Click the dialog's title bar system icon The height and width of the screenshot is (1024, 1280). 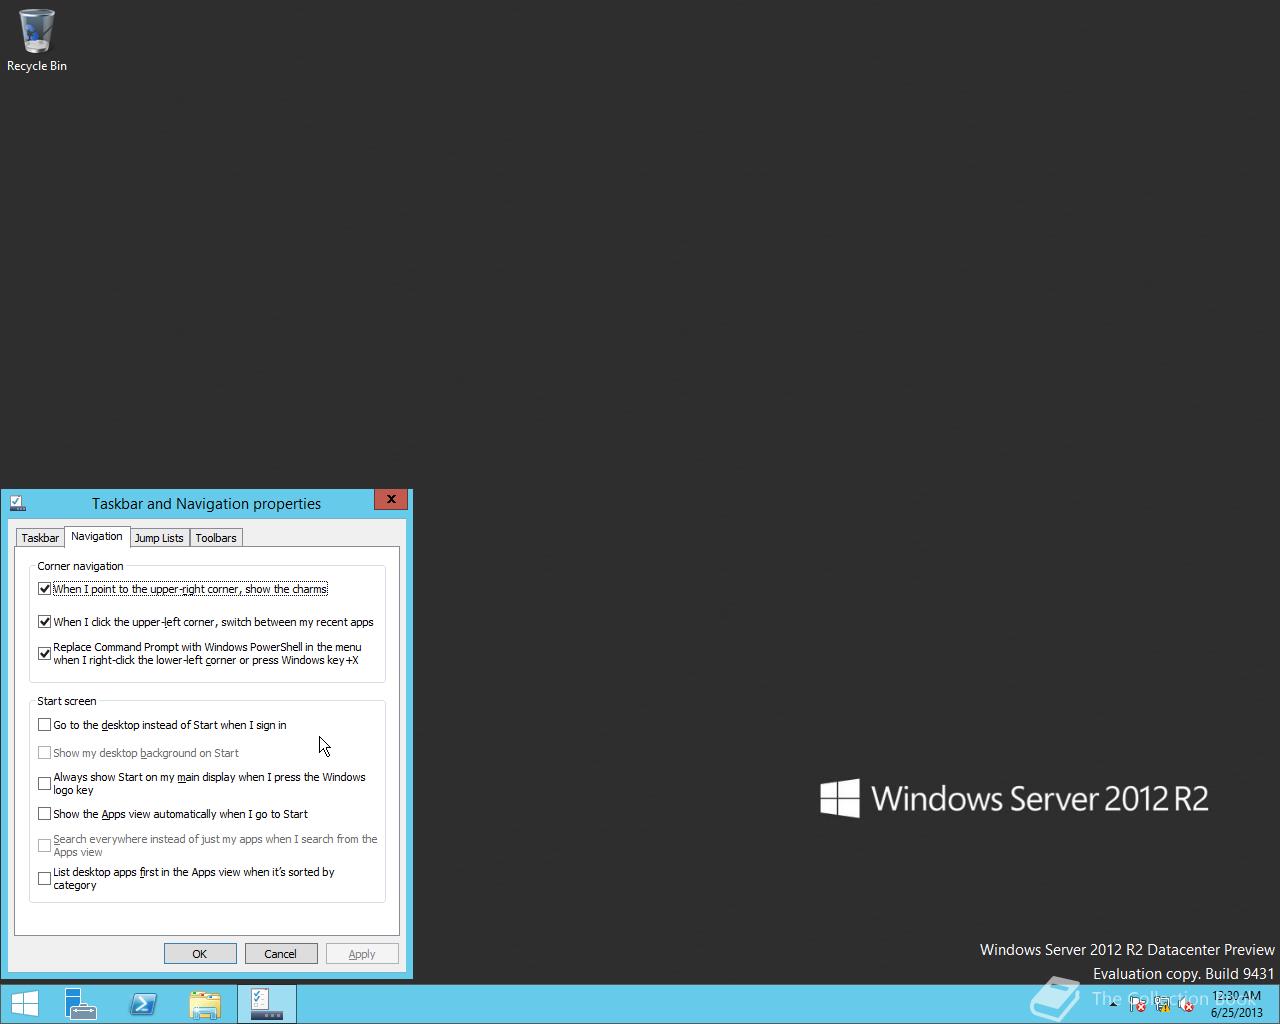[17, 503]
